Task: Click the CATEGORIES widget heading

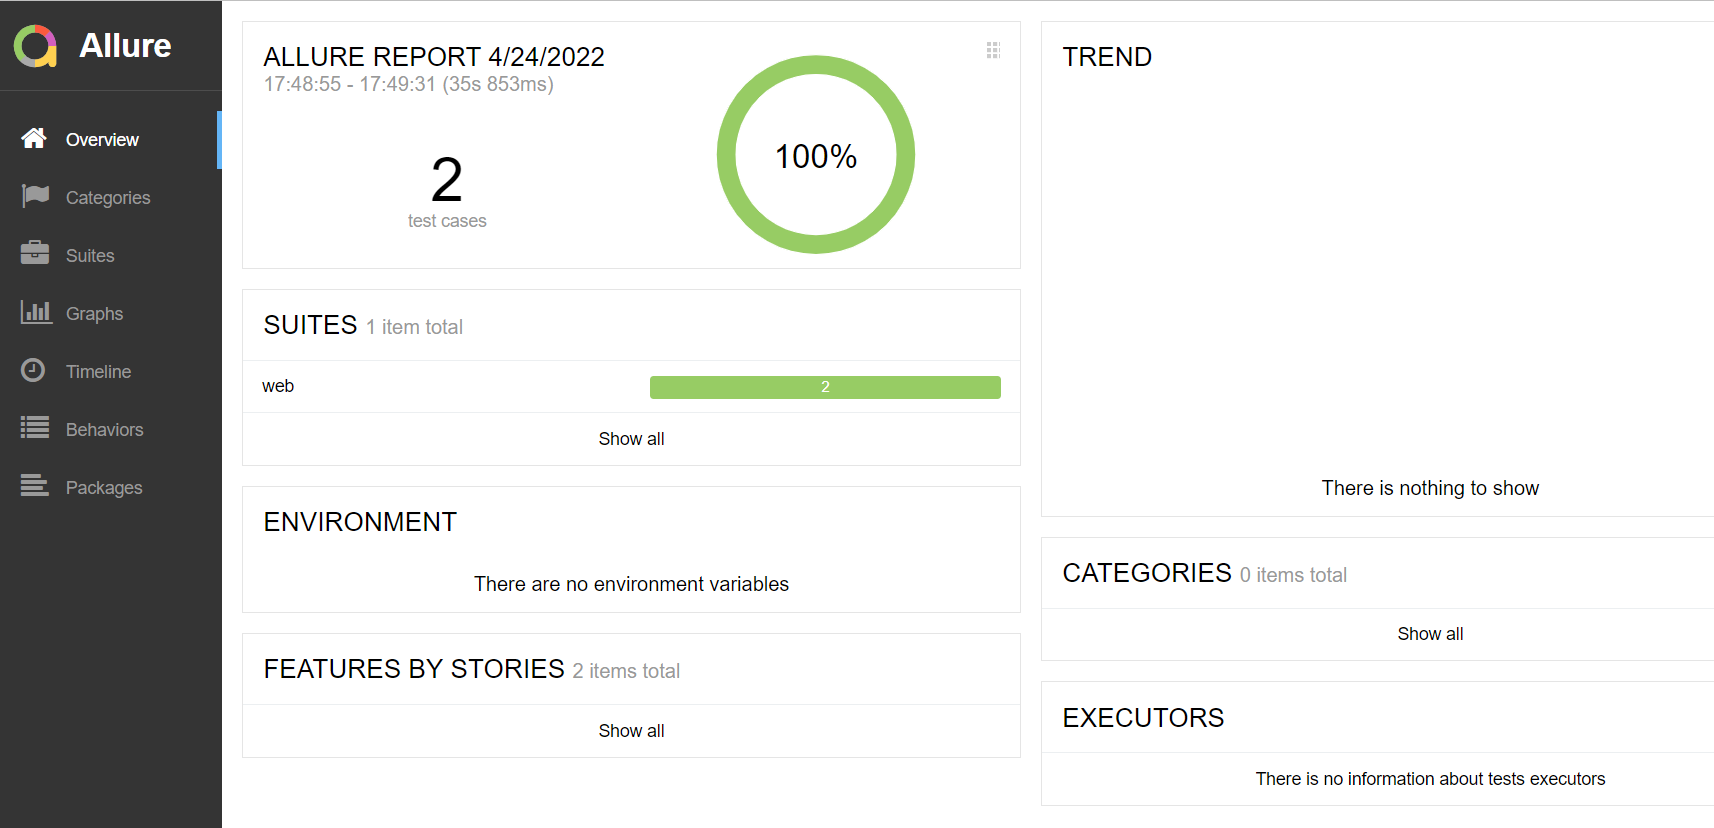Action: 1147,573
